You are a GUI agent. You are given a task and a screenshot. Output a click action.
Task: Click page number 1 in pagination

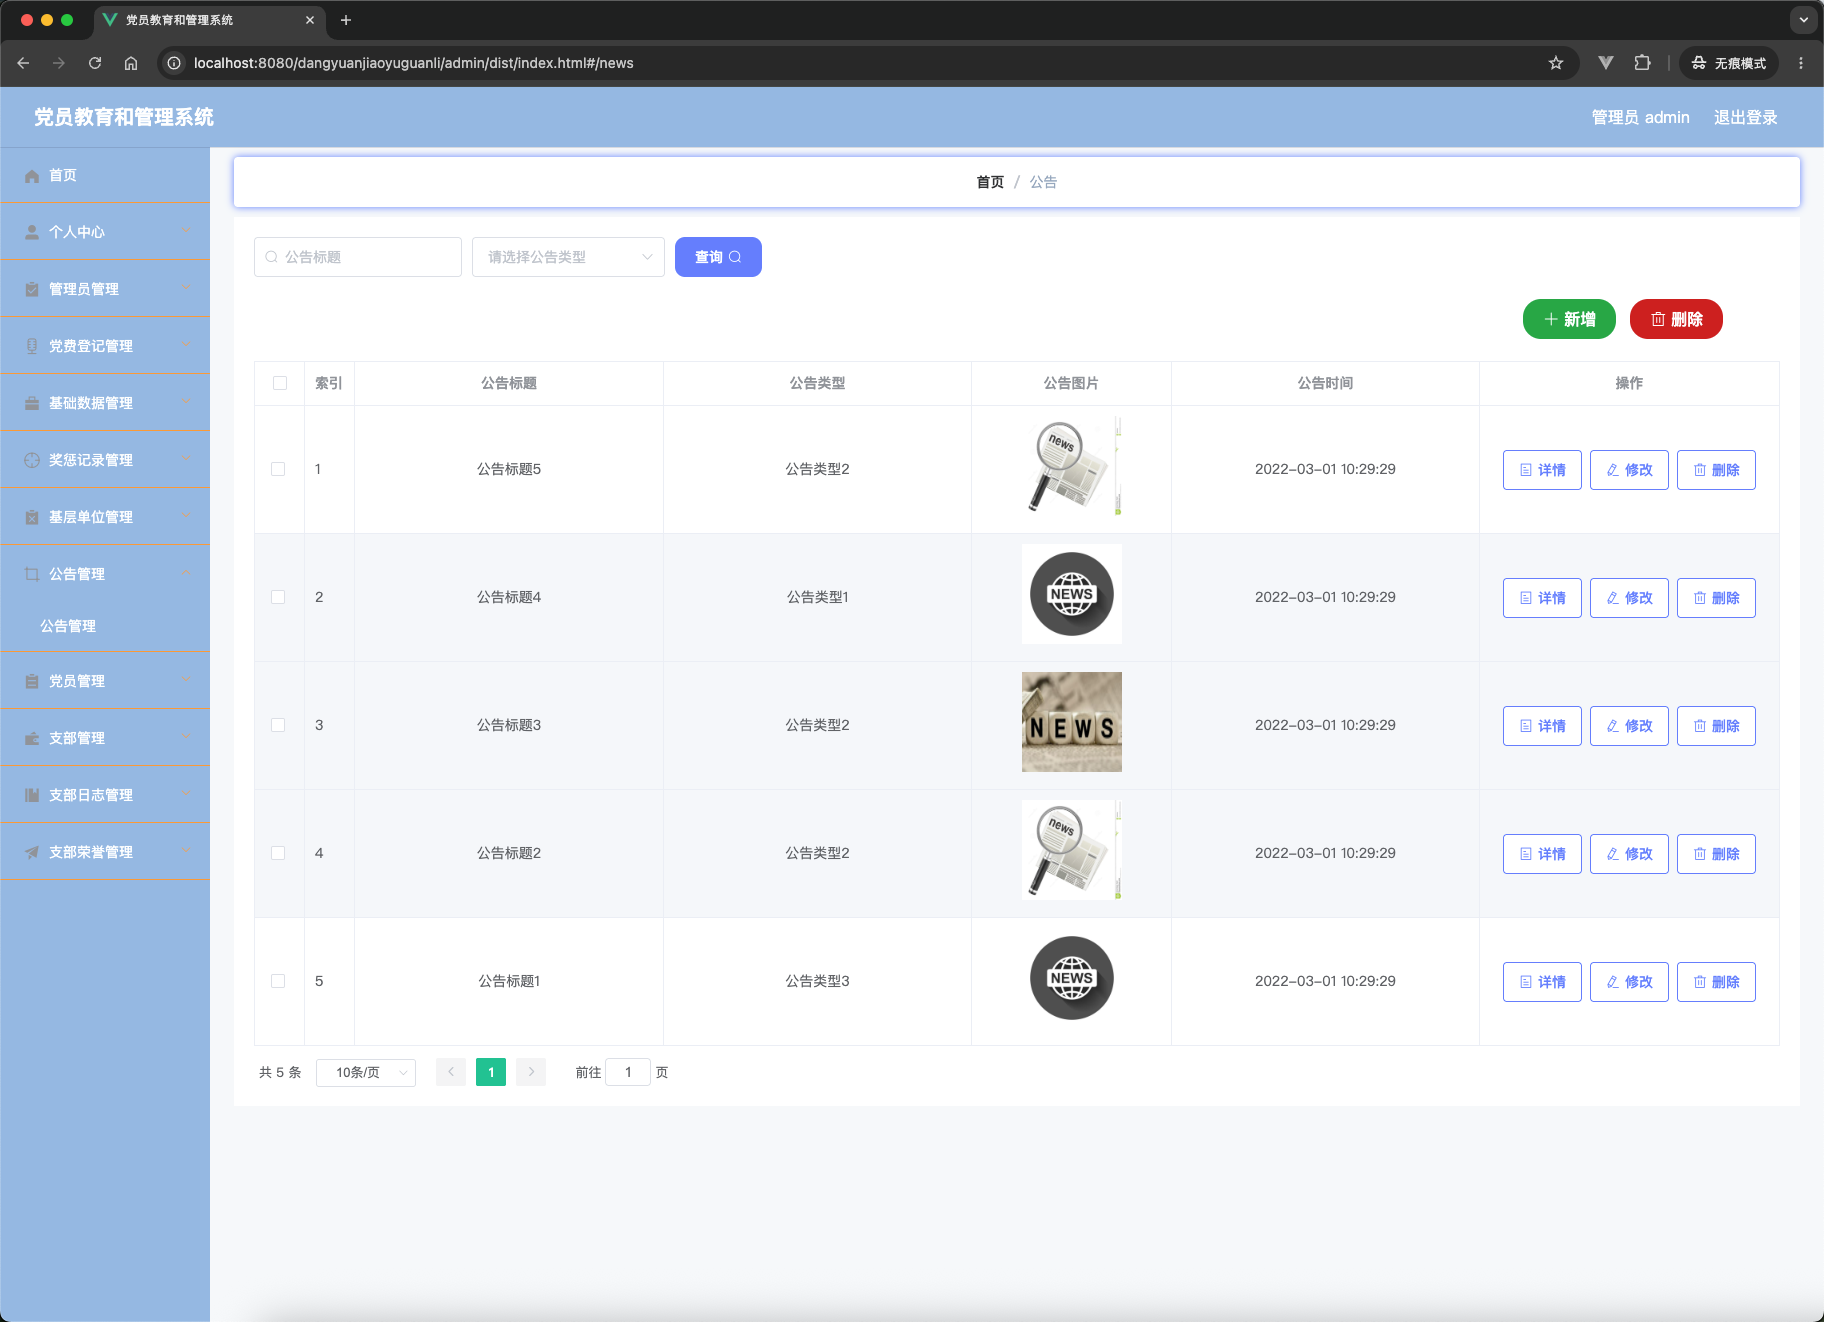point(491,1072)
